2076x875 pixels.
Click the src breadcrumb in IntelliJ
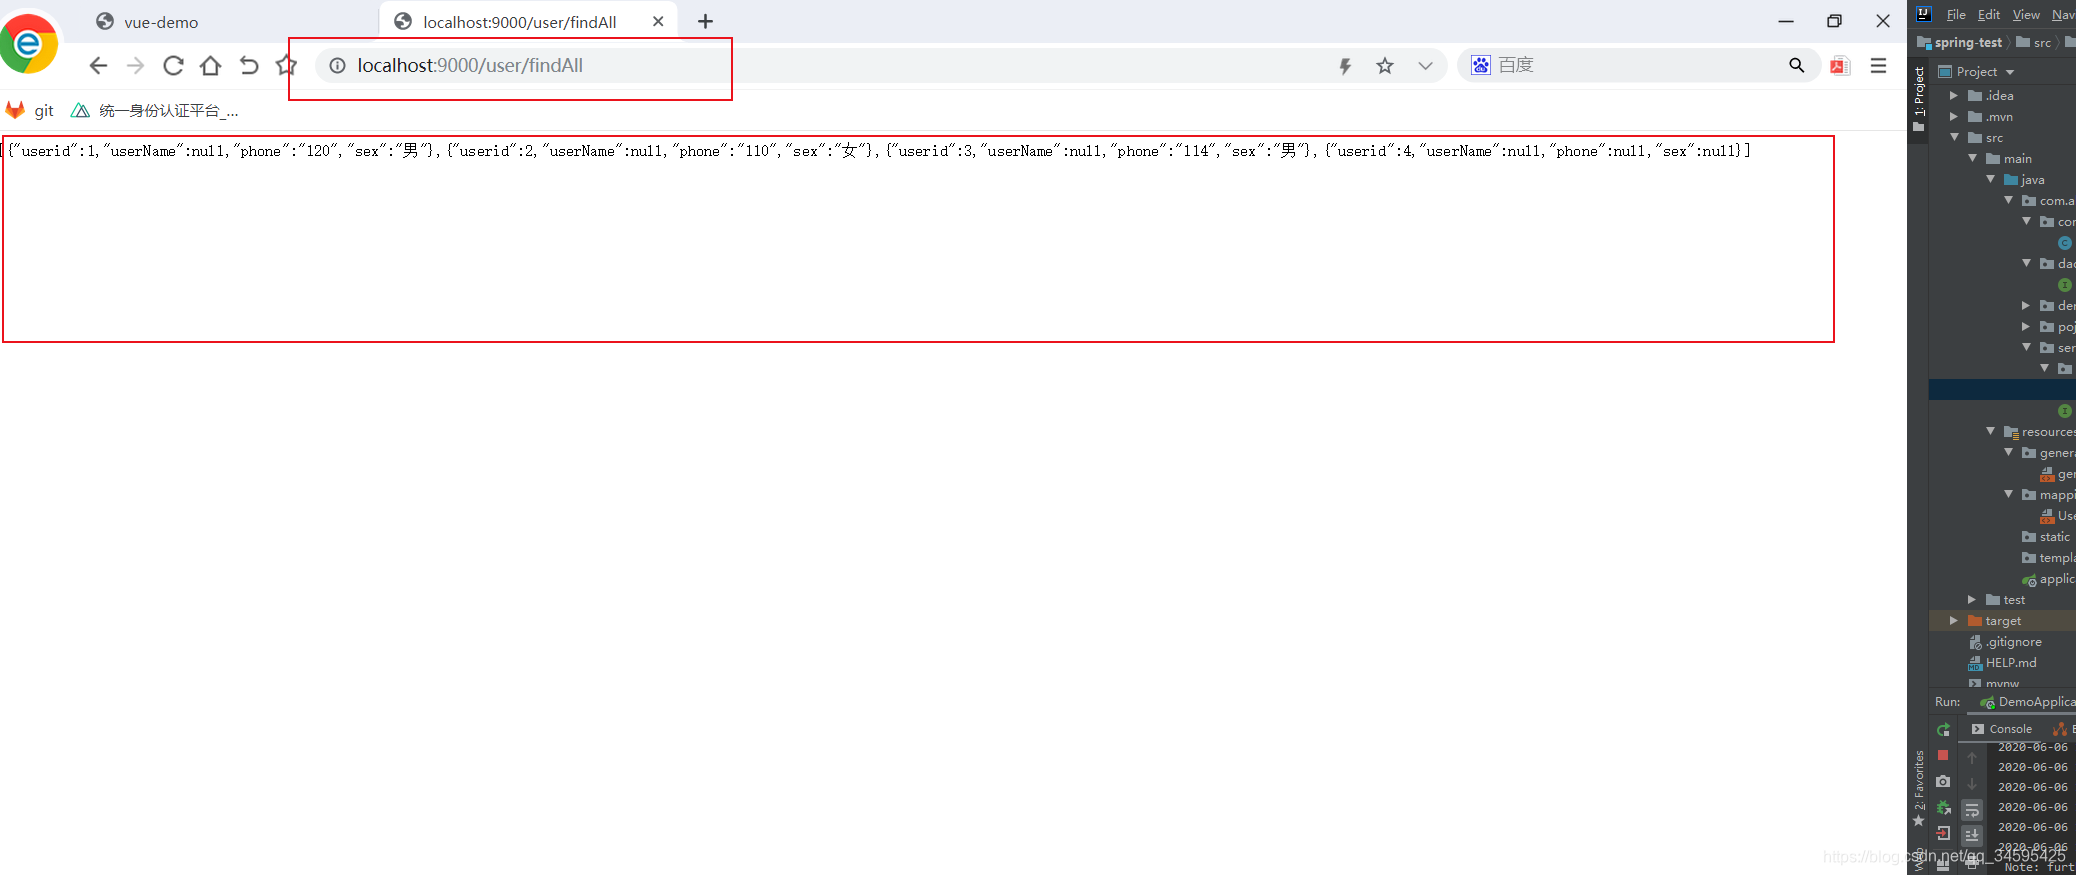click(2034, 43)
